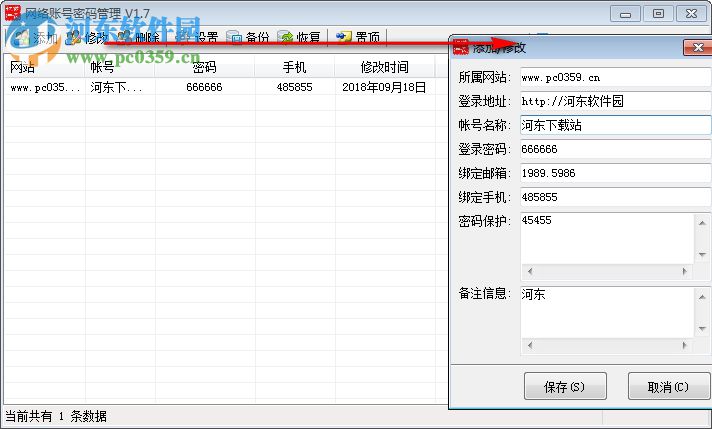Click the 登录地址 input field
This screenshot has width=712, height=429.
coord(616,101)
